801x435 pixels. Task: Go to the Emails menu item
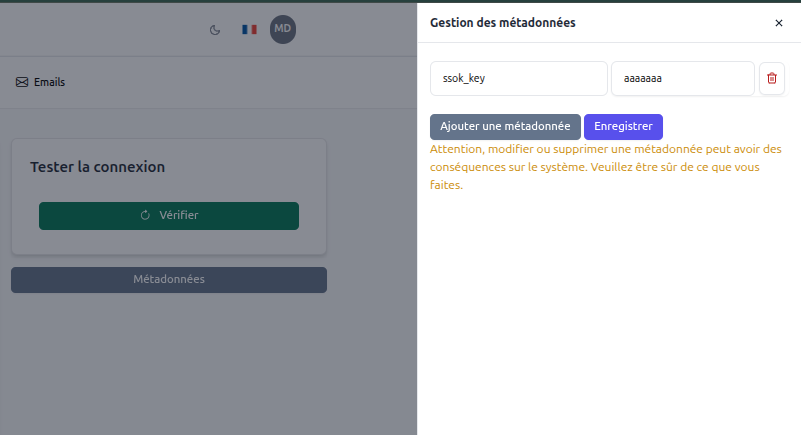tap(49, 83)
